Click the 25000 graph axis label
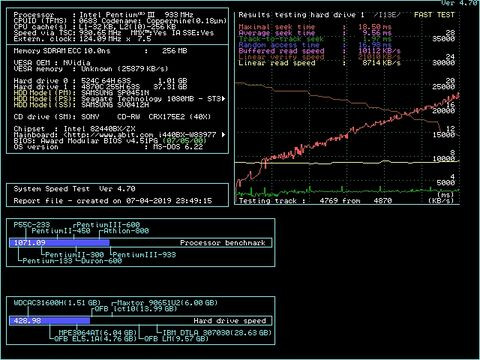Image resolution: width=480 pixels, height=360 pixels. point(444,87)
